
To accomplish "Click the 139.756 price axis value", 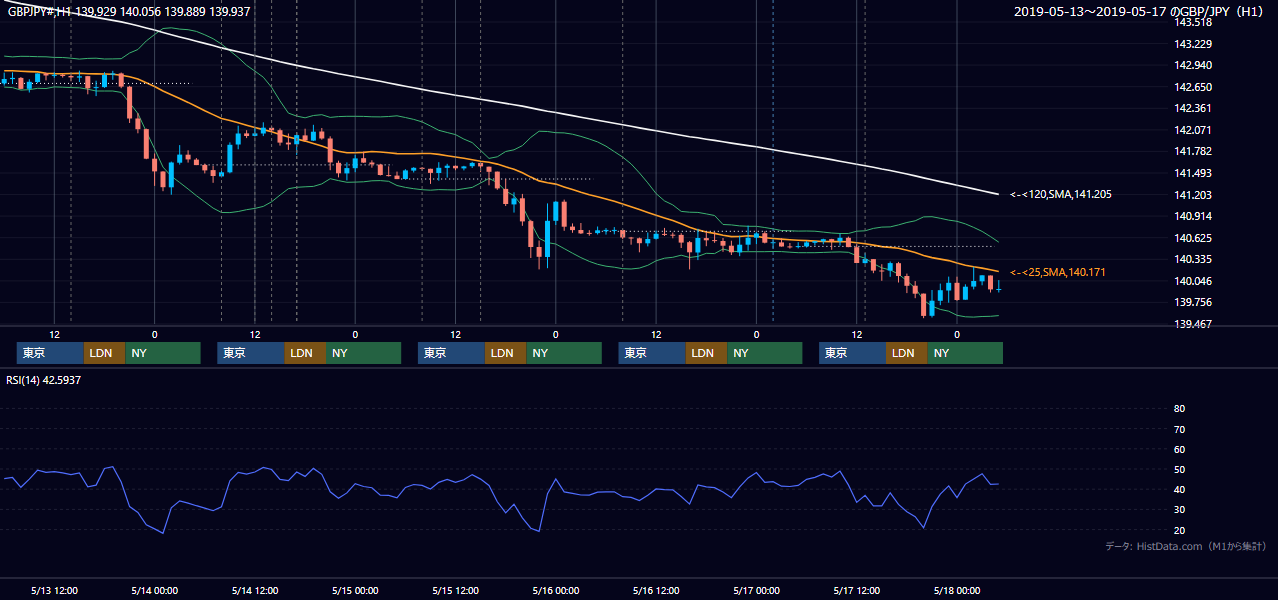I will 1192,303.
